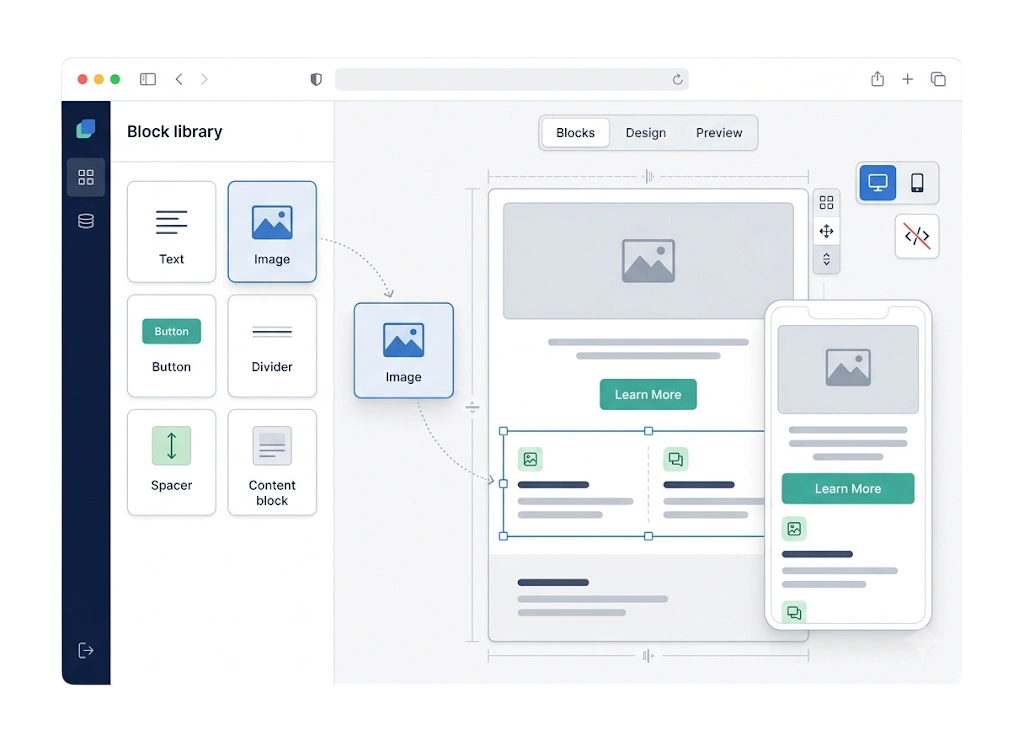The height and width of the screenshot is (741, 1024).
Task: Click the bottom-left selection handle
Action: click(x=503, y=536)
